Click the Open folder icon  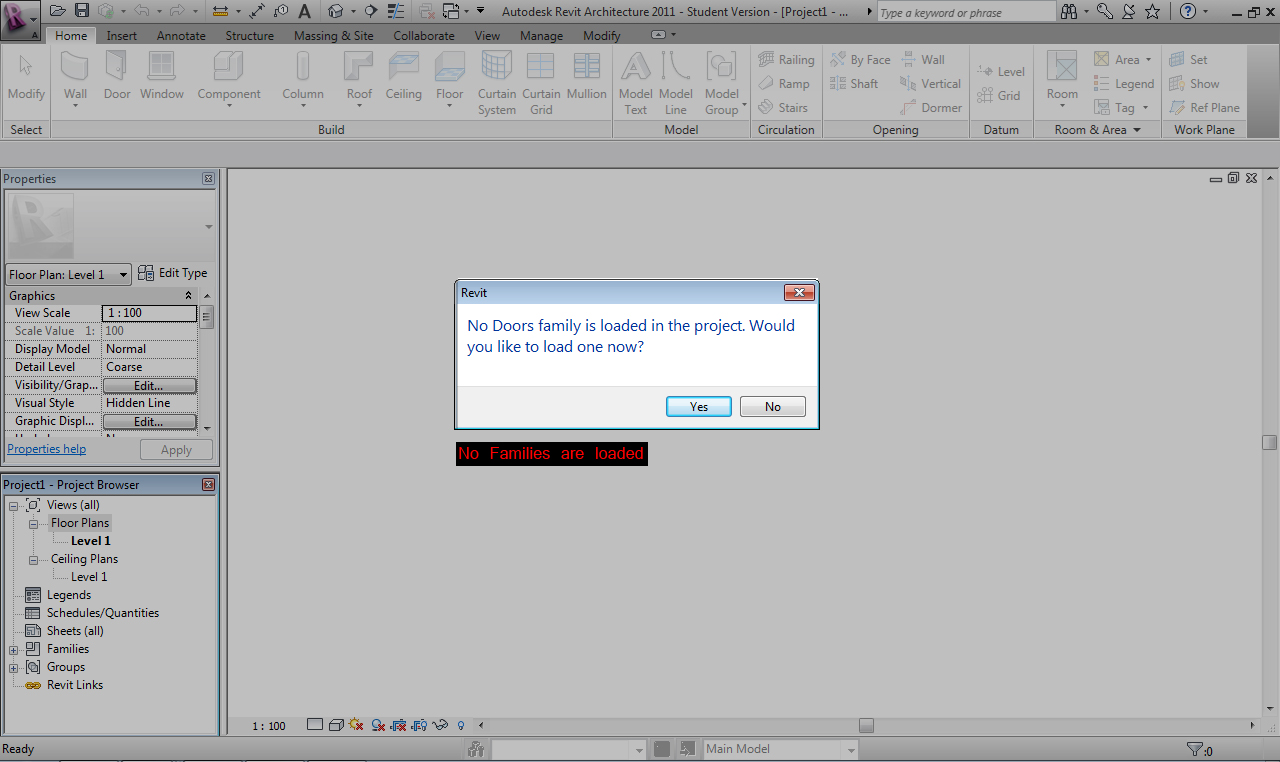(58, 11)
